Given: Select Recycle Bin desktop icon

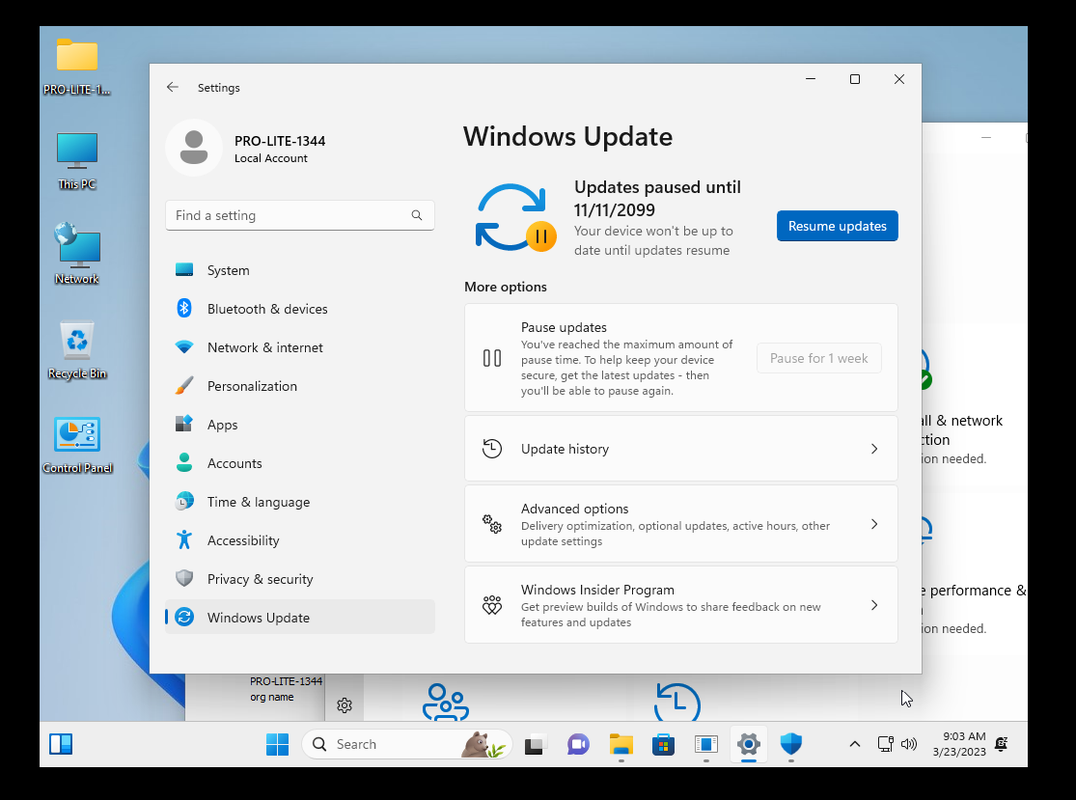Looking at the screenshot, I should (77, 350).
